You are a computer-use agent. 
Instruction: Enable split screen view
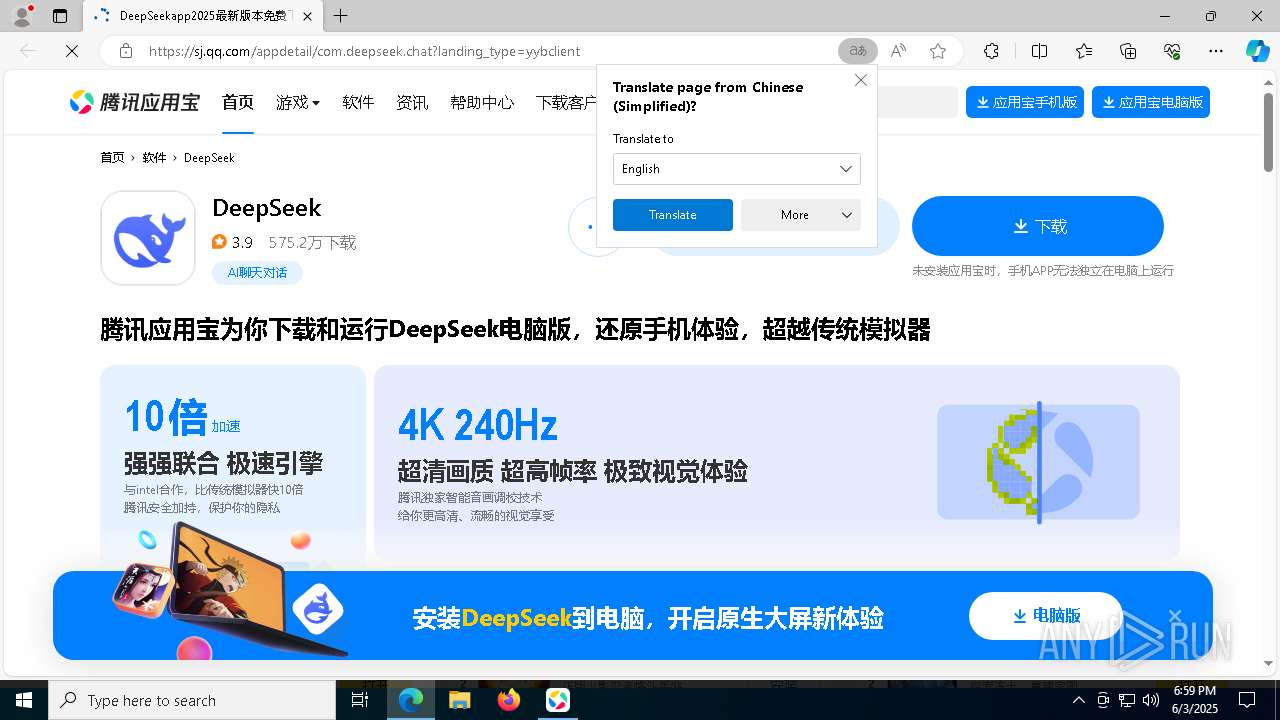click(x=1039, y=51)
